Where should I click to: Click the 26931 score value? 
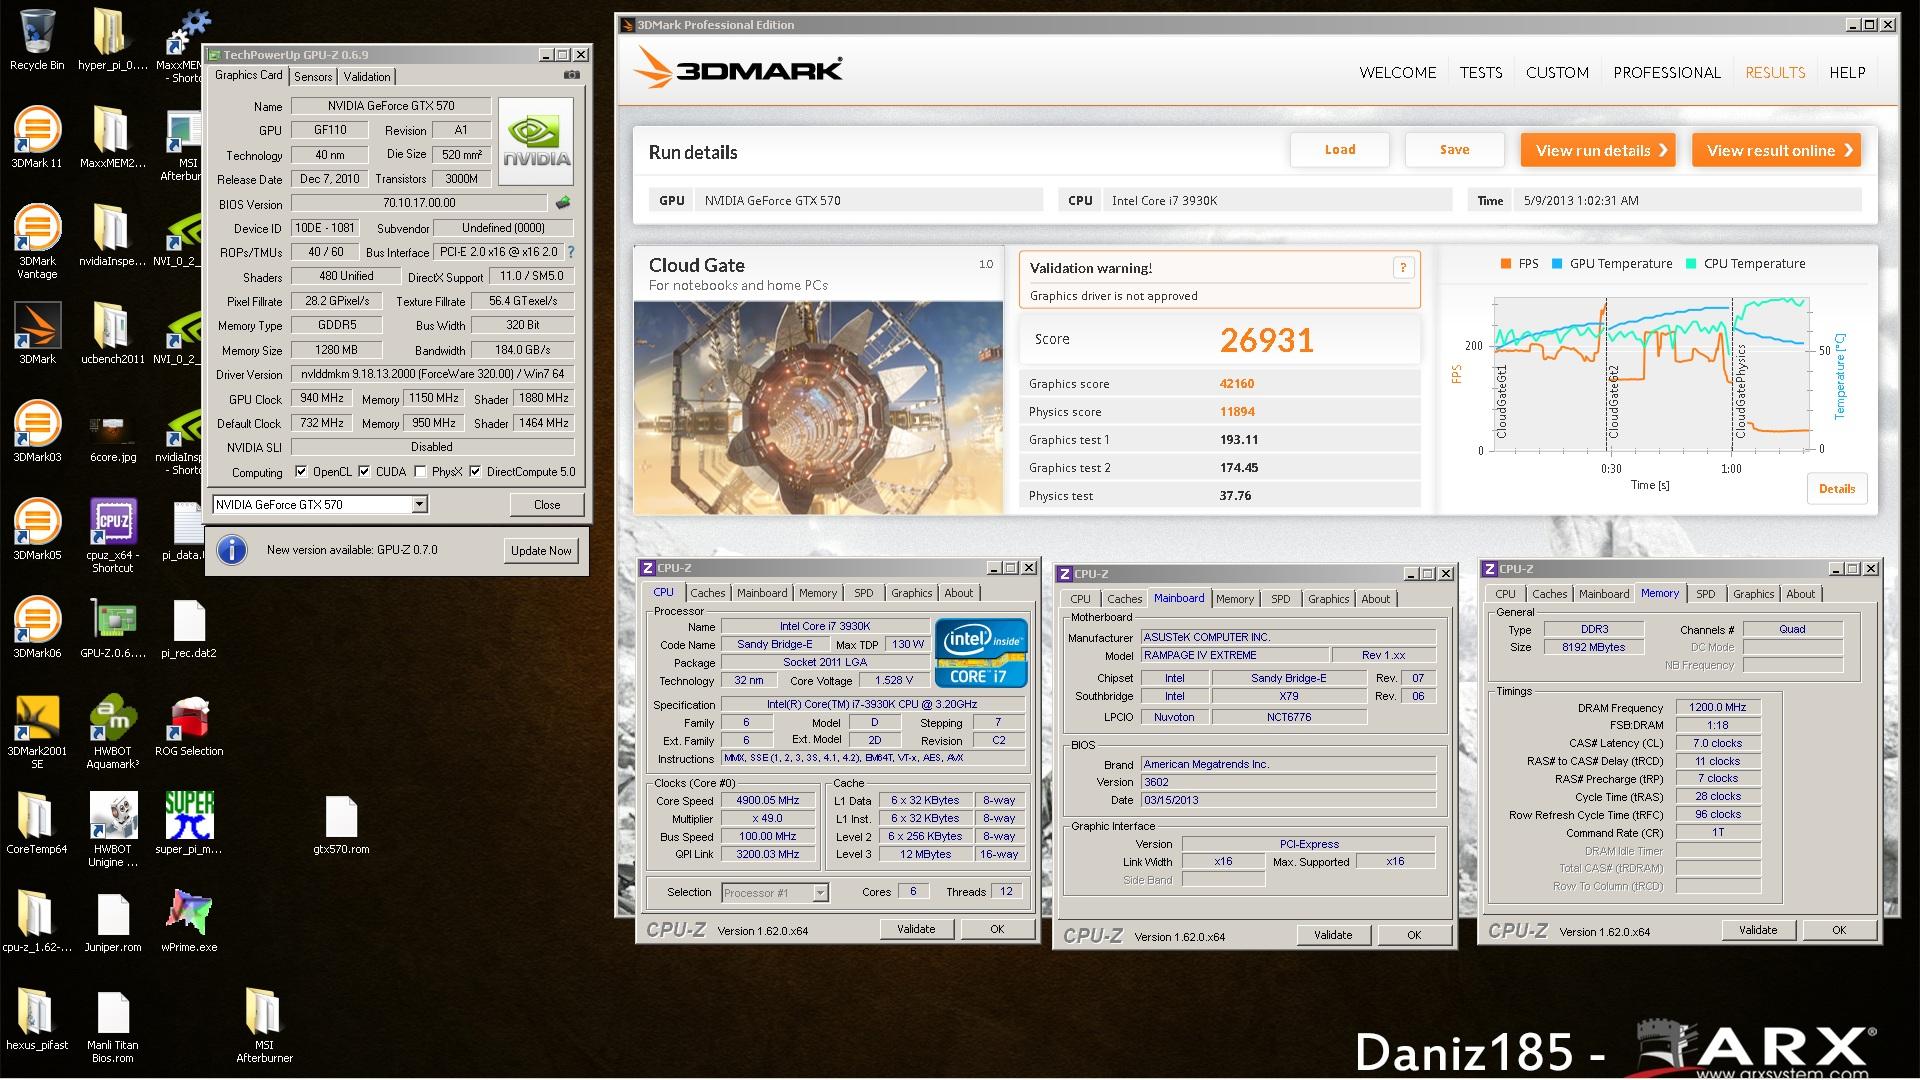tap(1266, 340)
